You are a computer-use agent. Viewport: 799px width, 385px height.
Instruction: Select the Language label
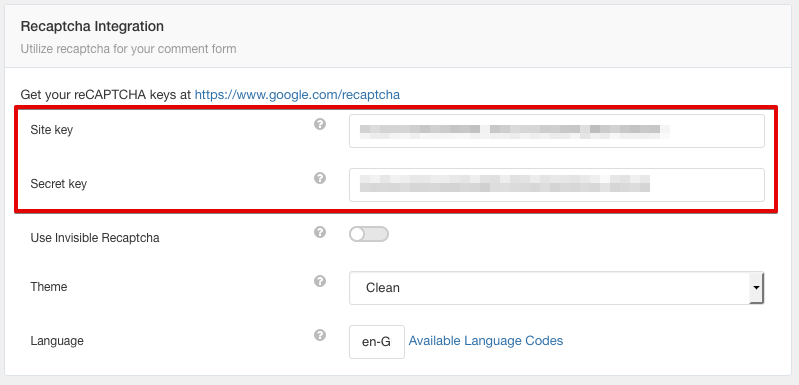pos(57,341)
